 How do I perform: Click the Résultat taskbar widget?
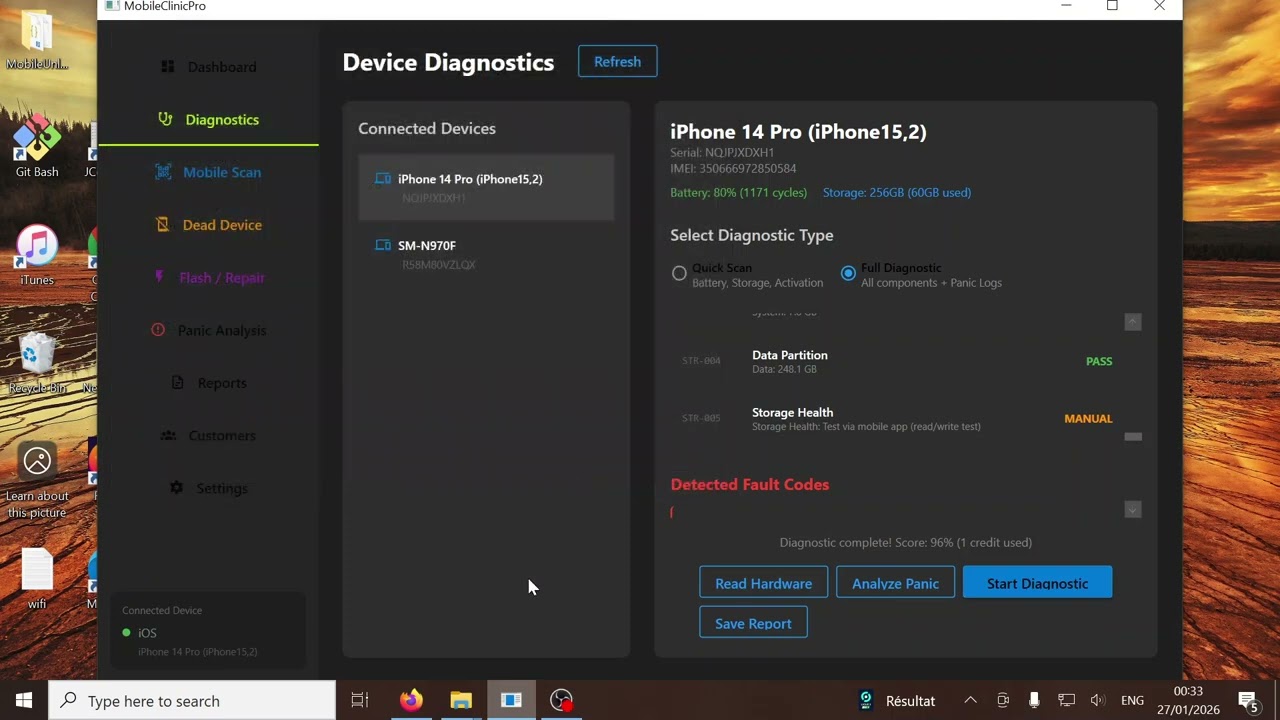897,701
